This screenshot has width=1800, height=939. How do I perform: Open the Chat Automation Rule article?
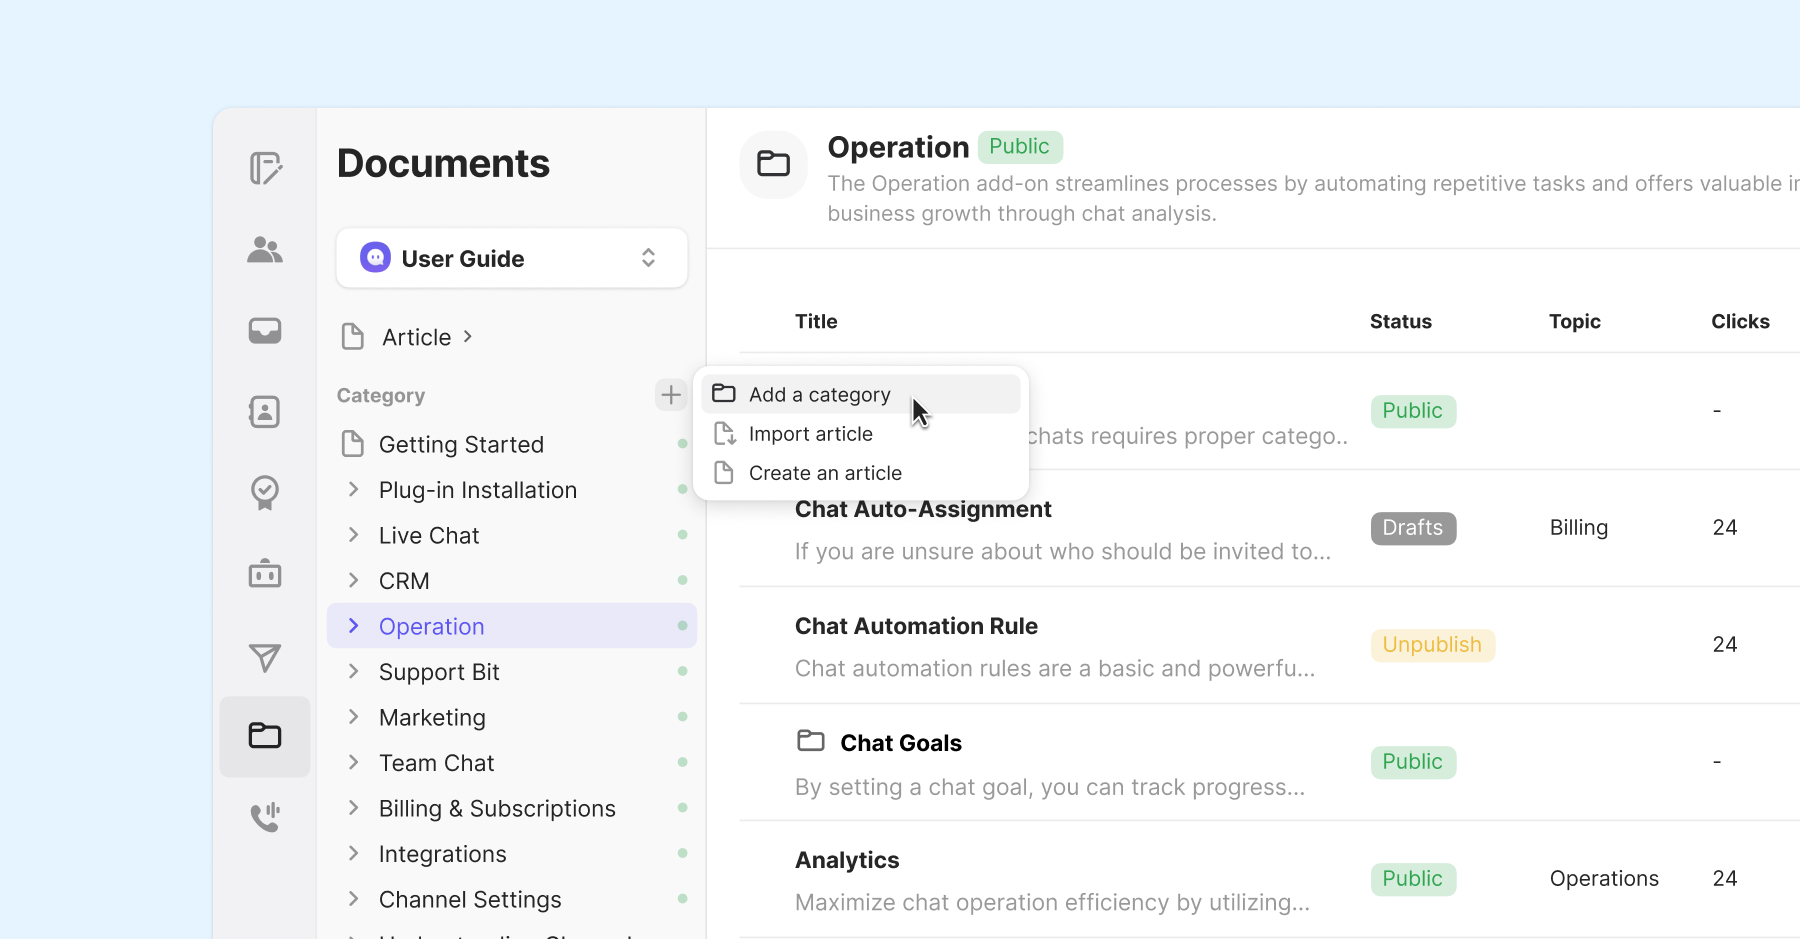(916, 626)
